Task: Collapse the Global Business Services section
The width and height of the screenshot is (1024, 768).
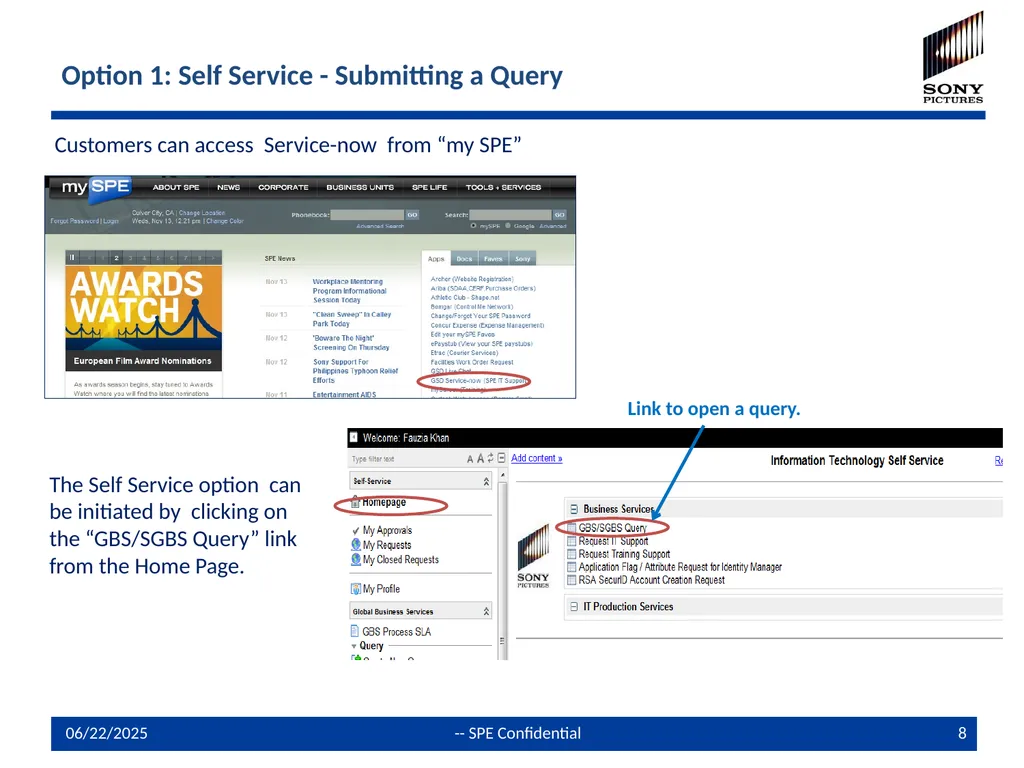Action: pyautogui.click(x=486, y=612)
